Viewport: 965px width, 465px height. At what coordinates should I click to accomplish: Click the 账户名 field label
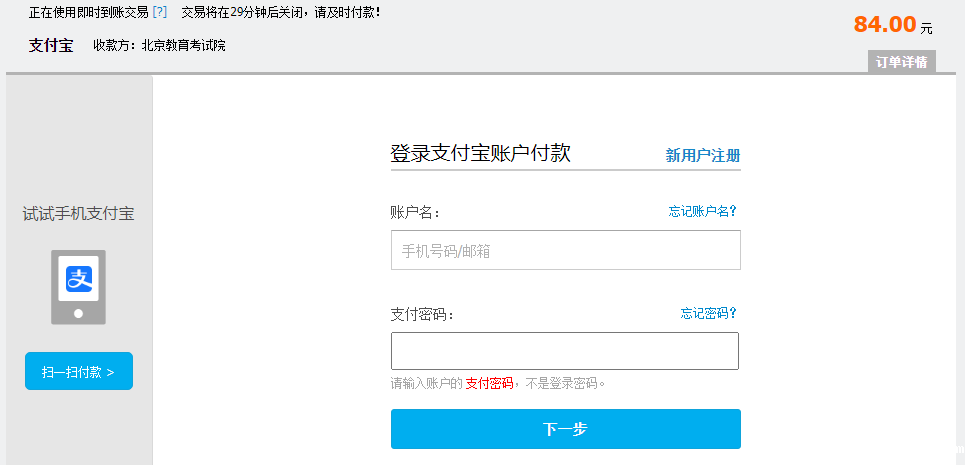point(415,212)
